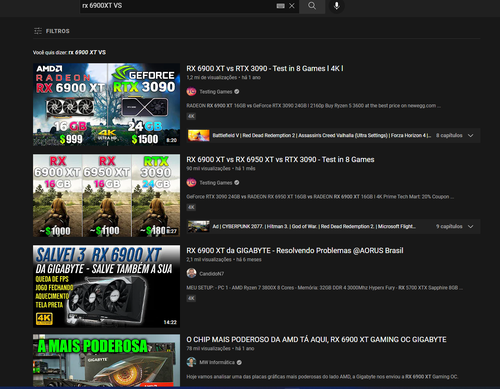Viewport: 500px width, 389px height.
Task: Open CandidoN7 channel name
Action: (212, 274)
